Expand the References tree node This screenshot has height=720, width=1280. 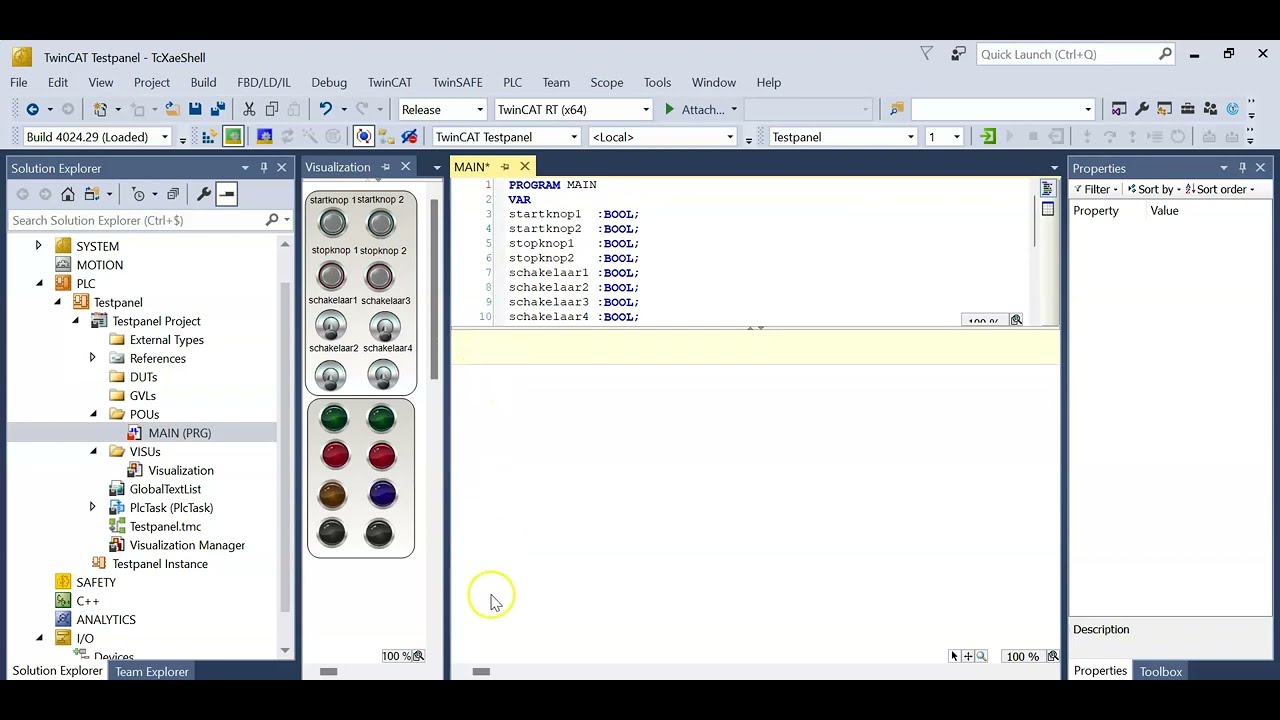(93, 358)
